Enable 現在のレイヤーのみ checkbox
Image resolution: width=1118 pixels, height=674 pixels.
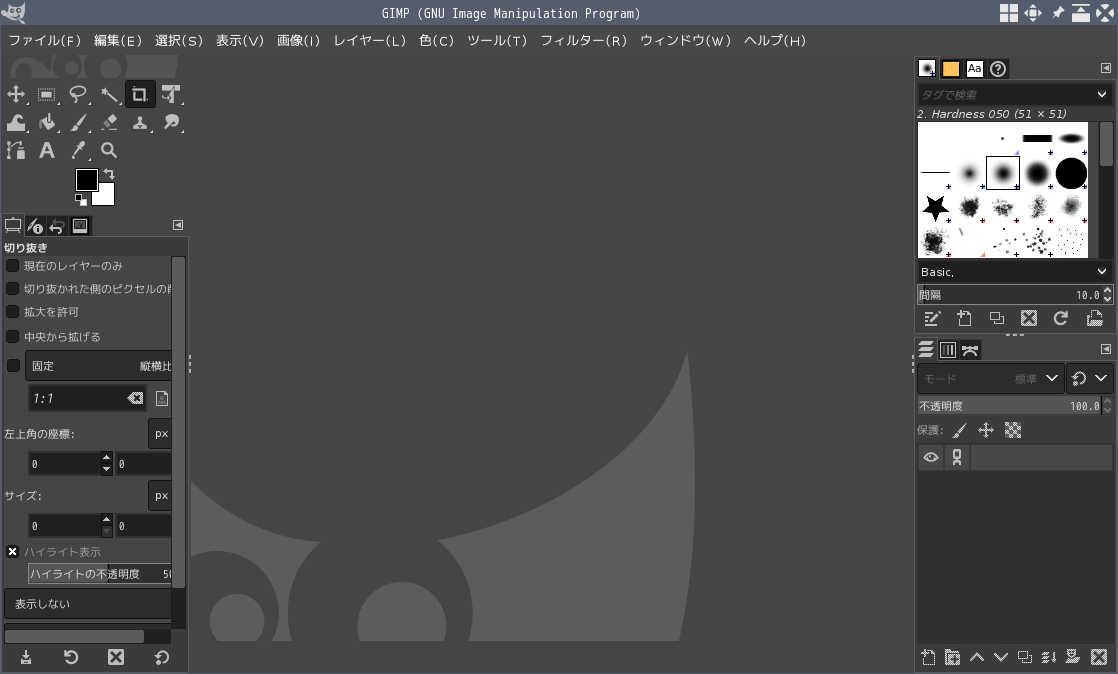(12, 266)
